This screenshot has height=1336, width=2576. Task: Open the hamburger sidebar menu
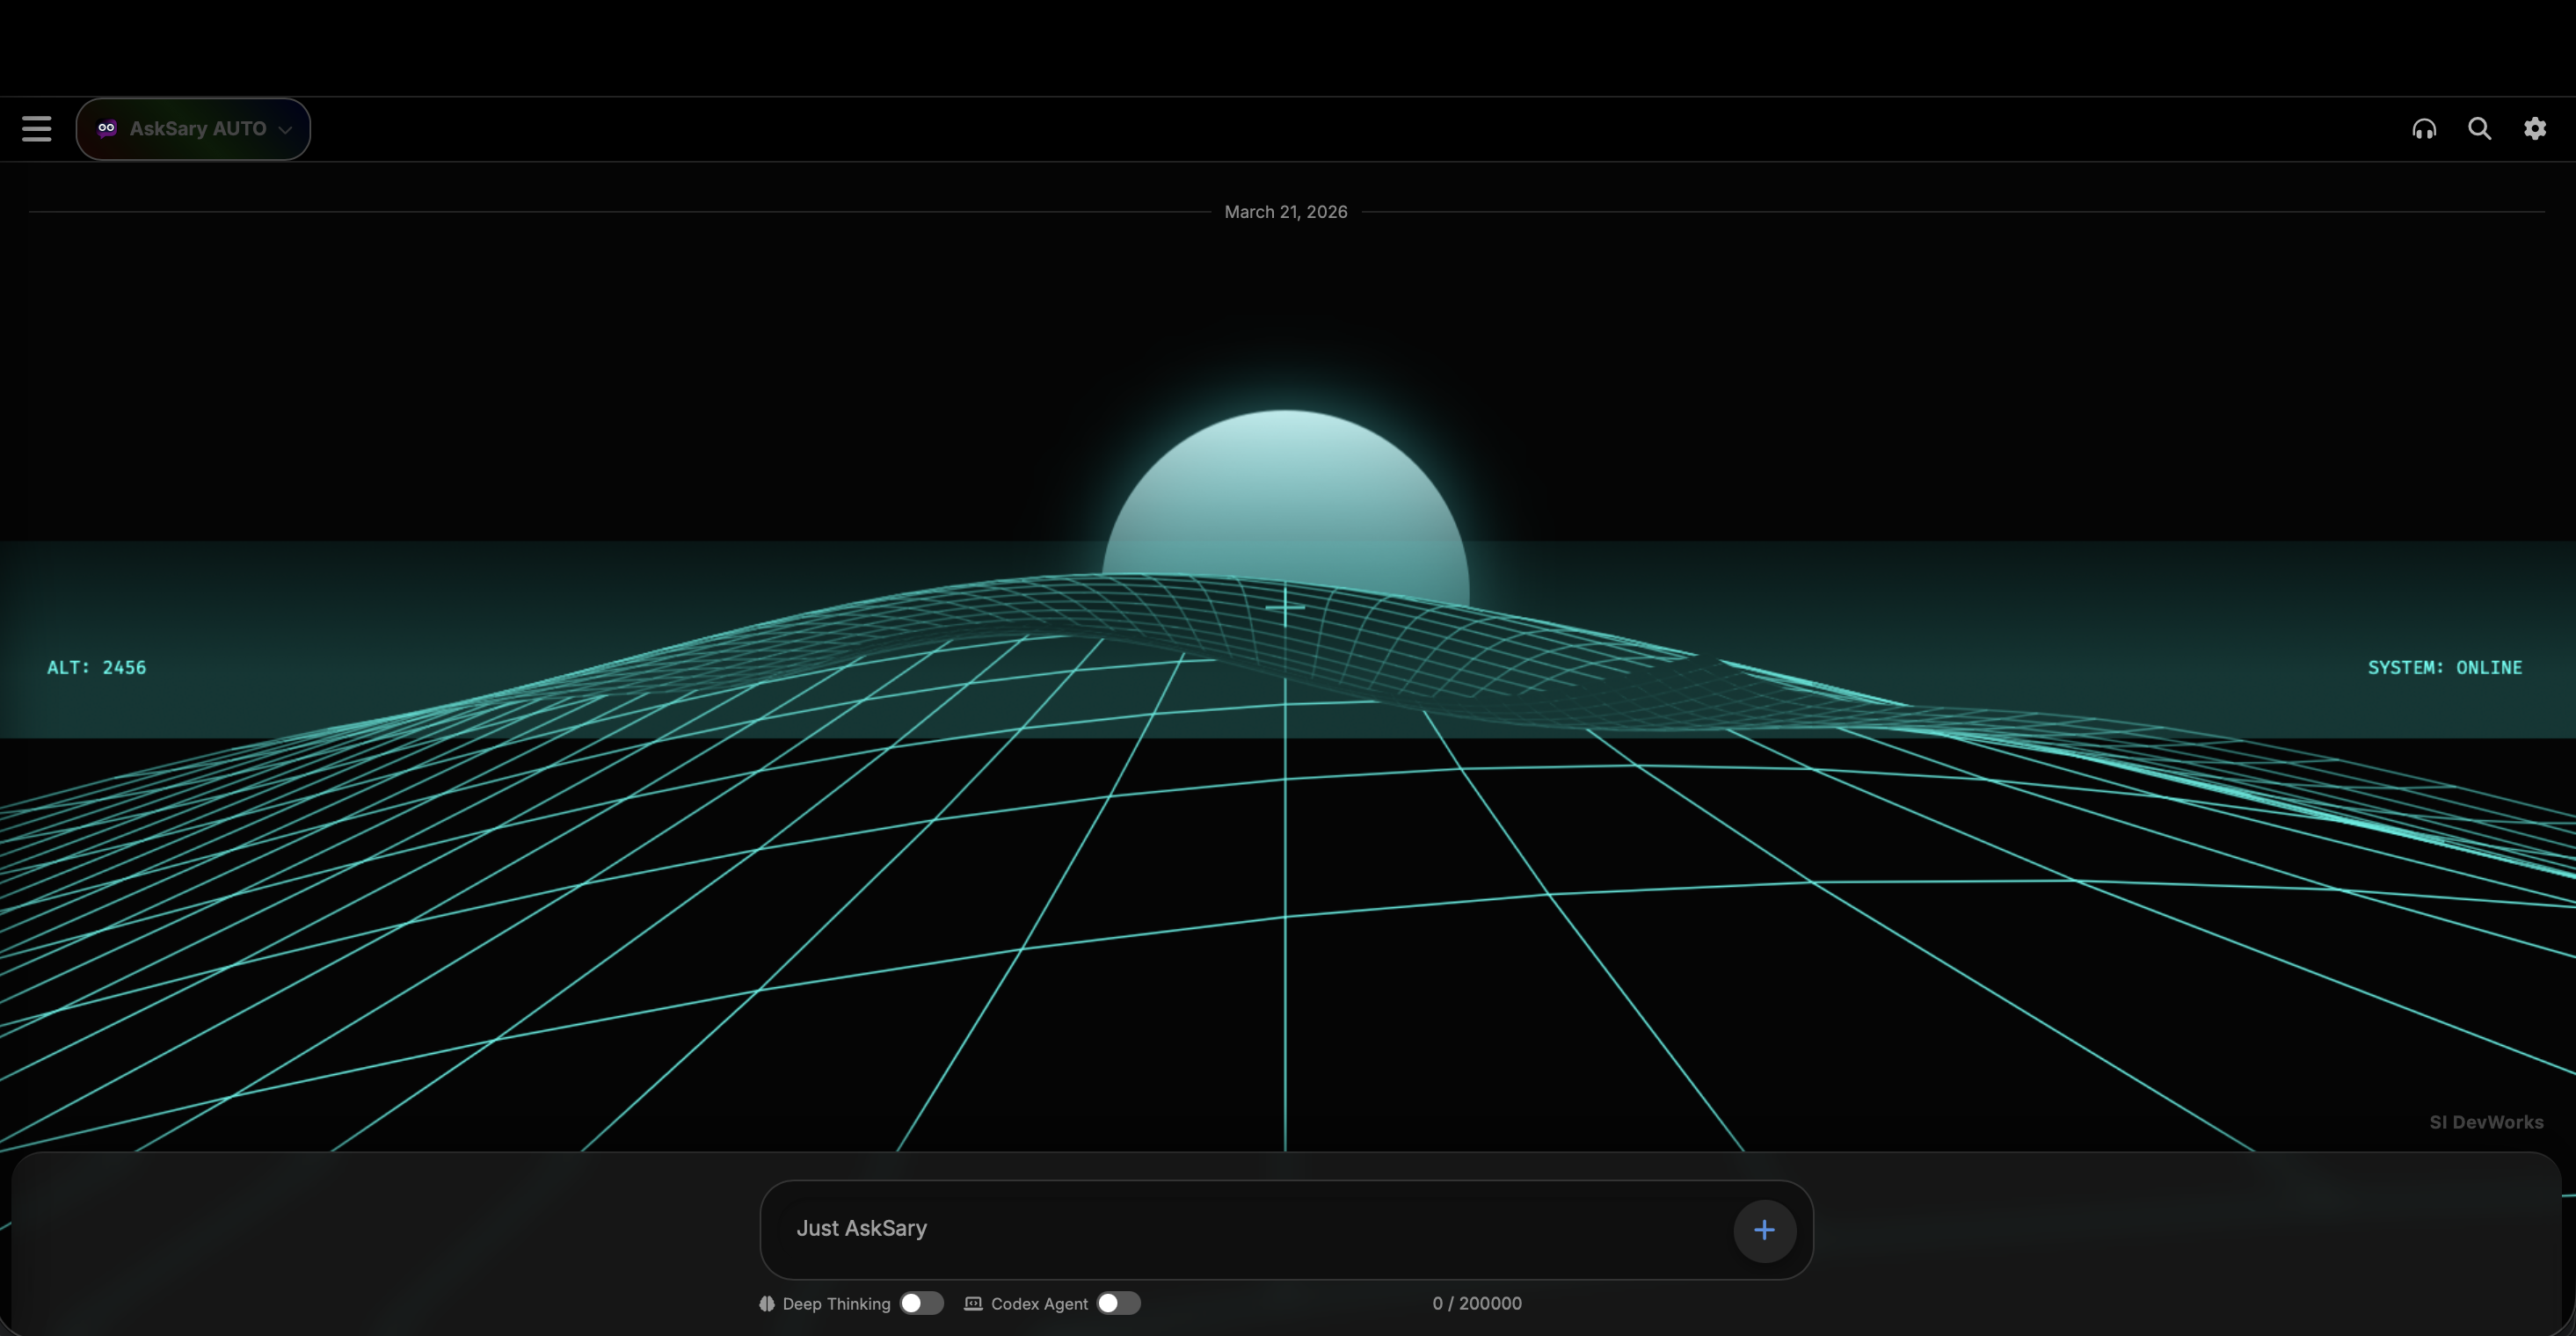coord(37,129)
